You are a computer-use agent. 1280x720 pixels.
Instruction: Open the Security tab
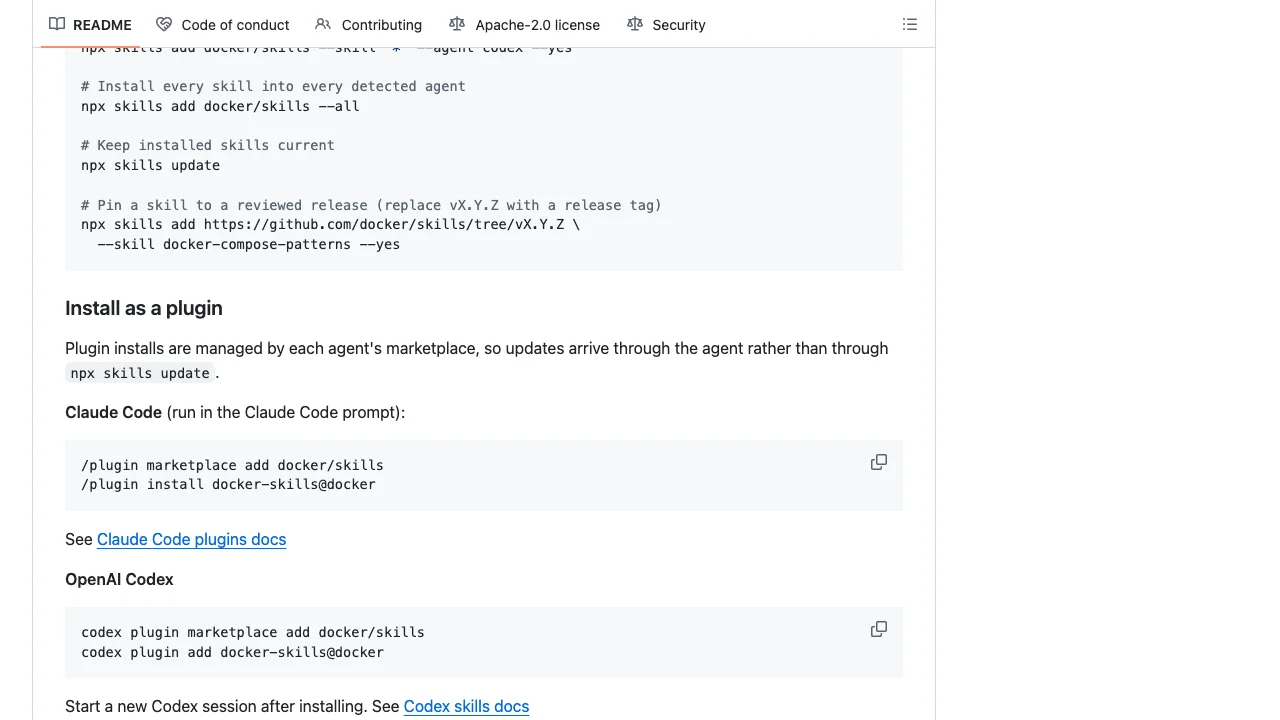666,24
